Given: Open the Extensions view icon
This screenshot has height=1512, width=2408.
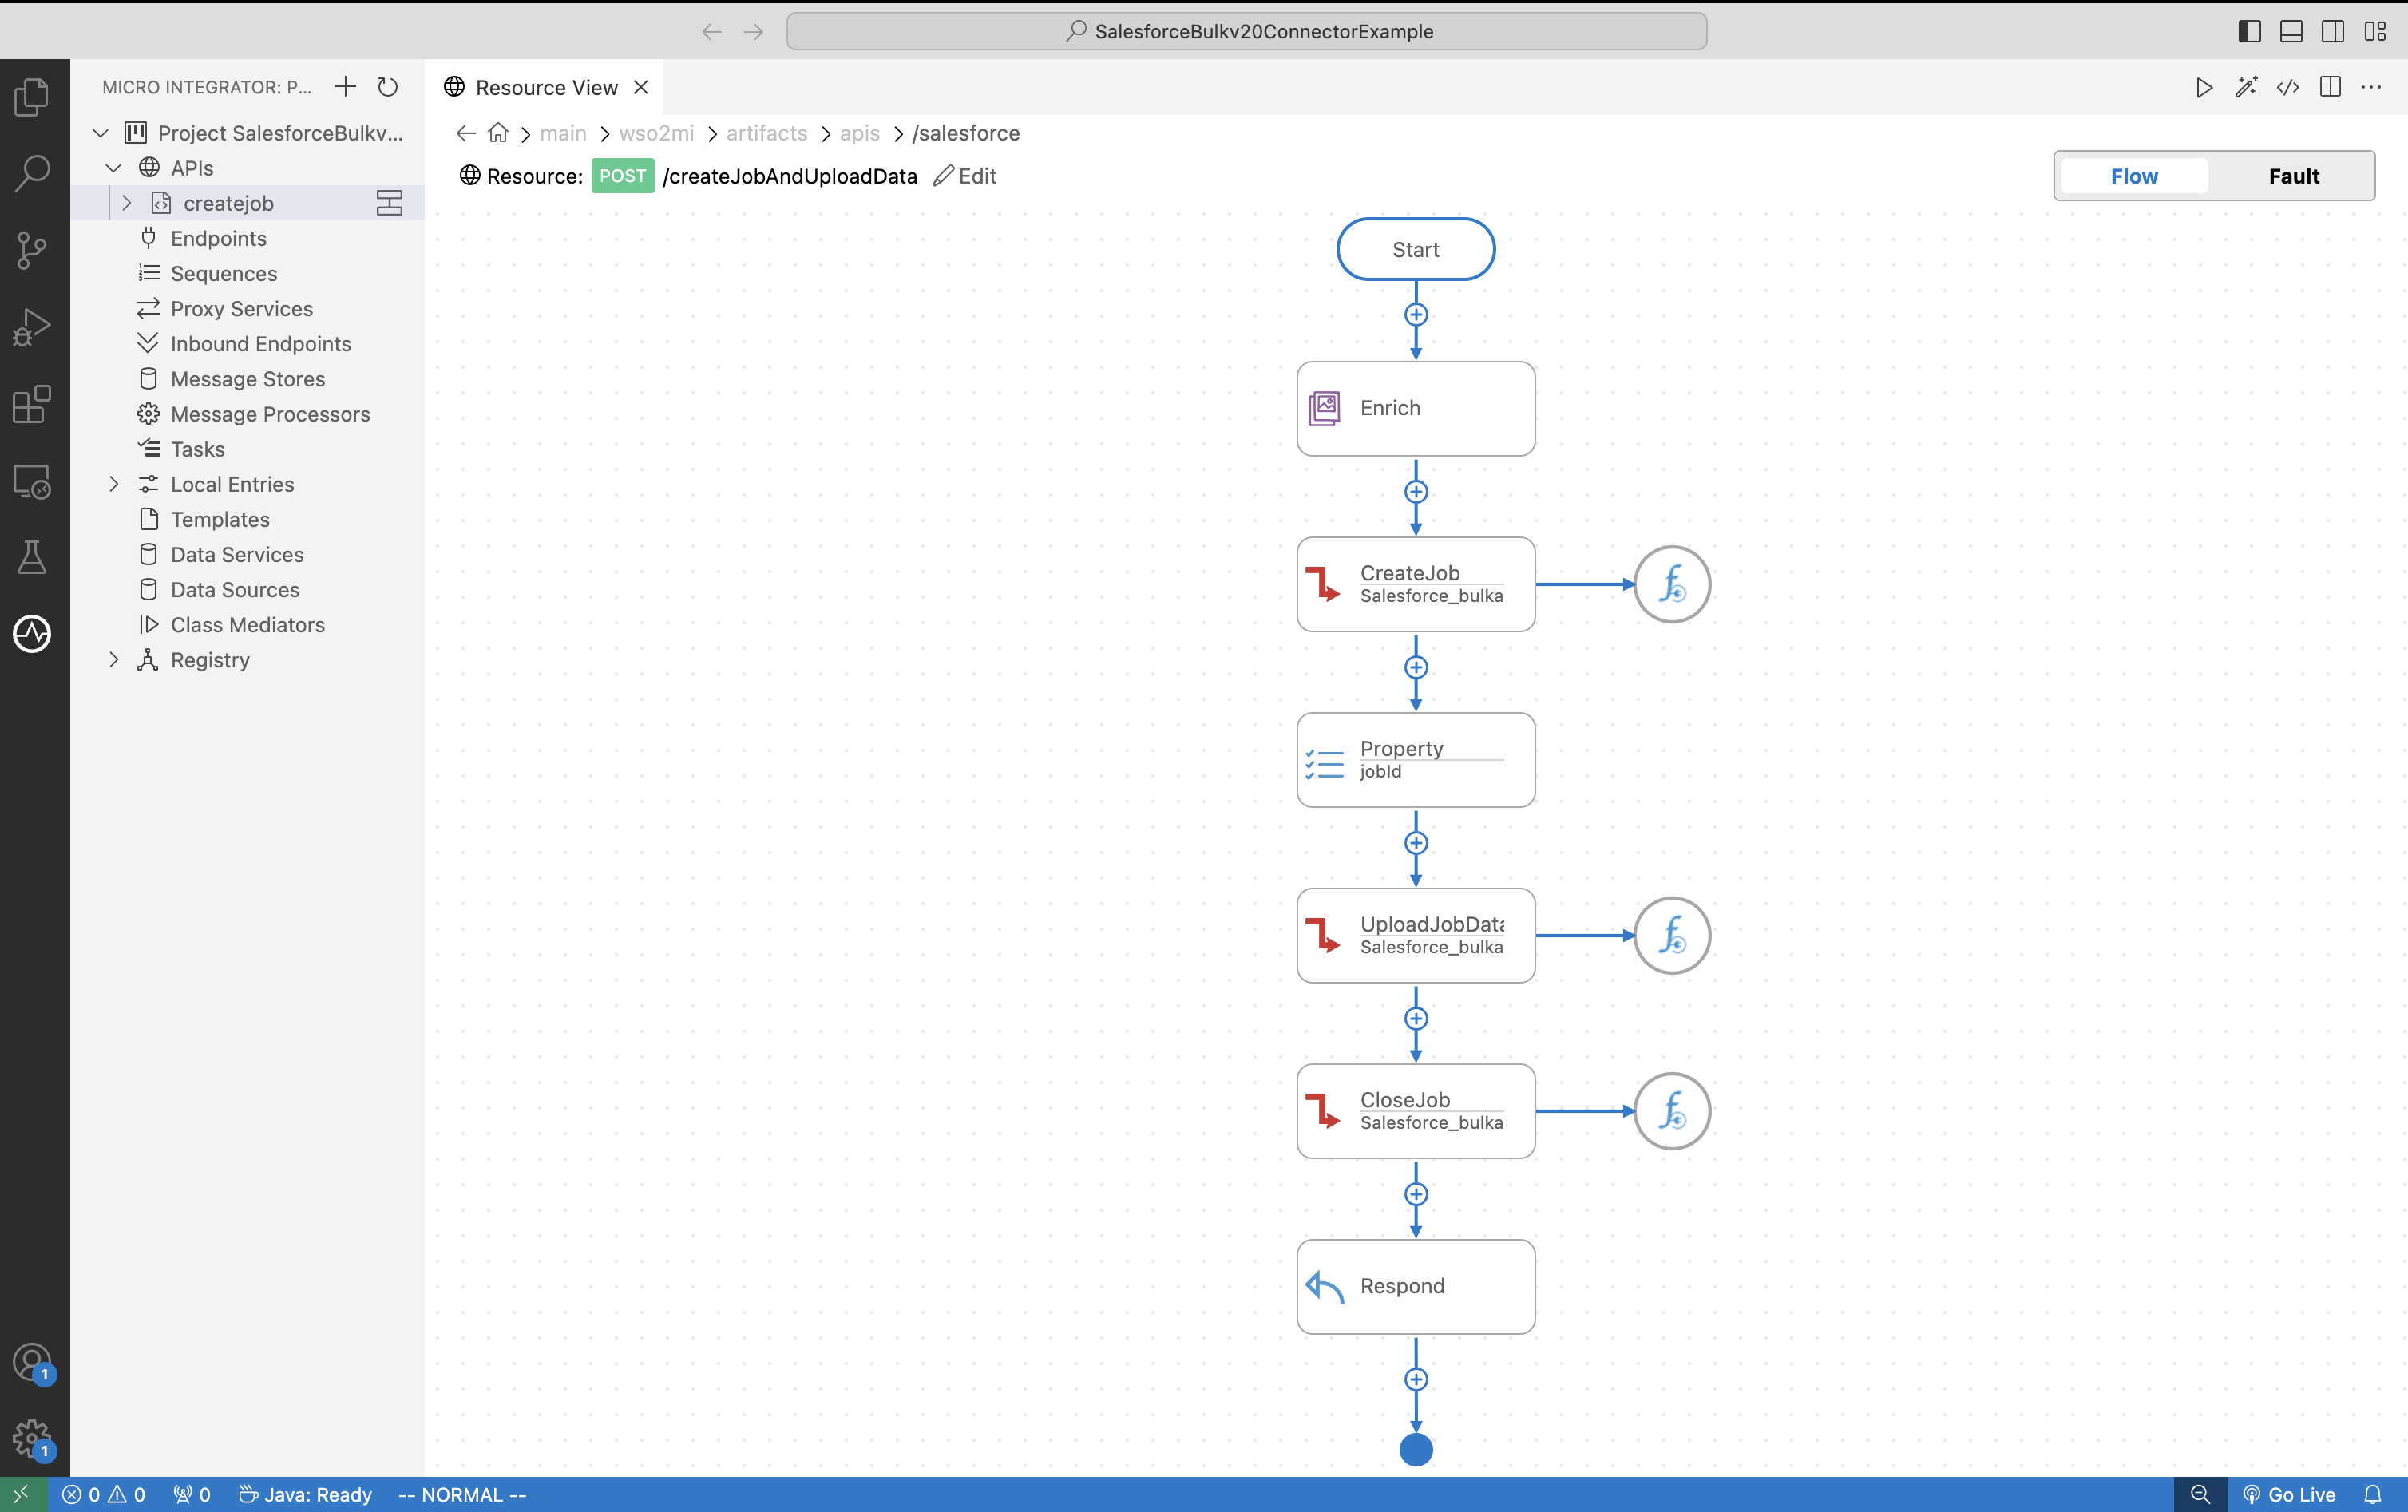Looking at the screenshot, I should tap(32, 404).
